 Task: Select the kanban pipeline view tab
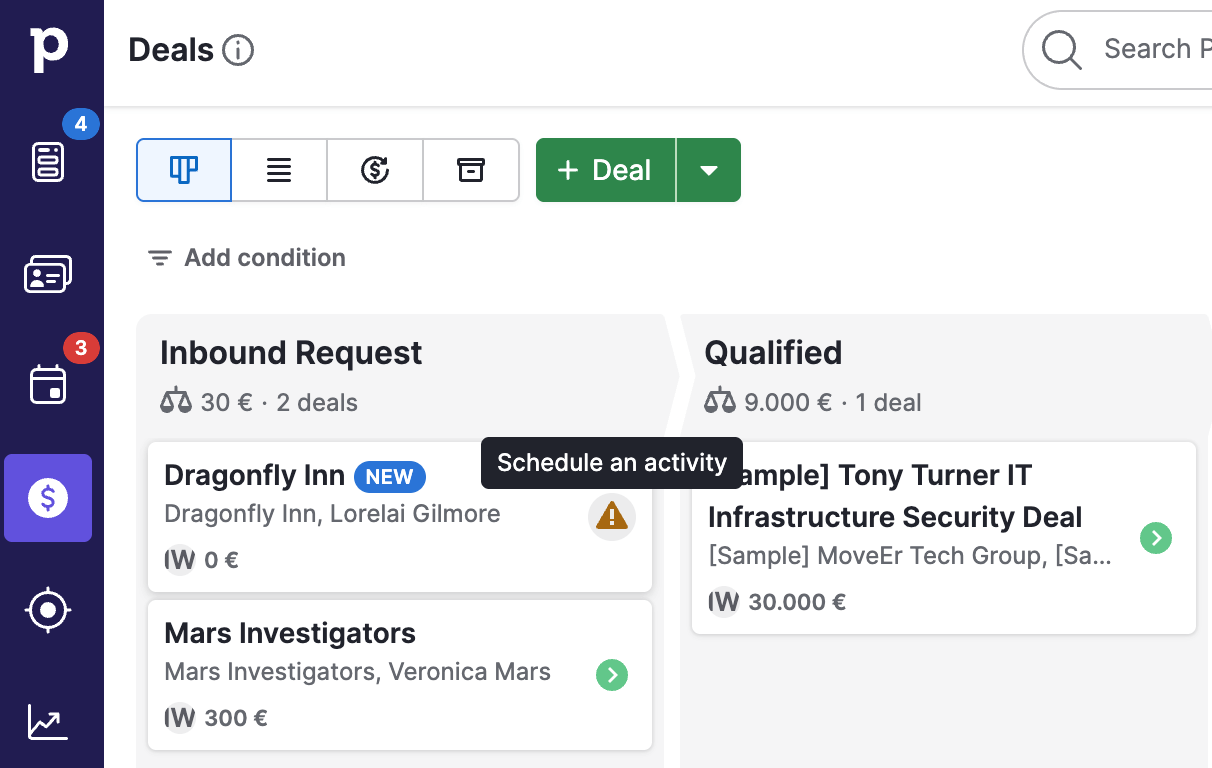pyautogui.click(x=184, y=170)
